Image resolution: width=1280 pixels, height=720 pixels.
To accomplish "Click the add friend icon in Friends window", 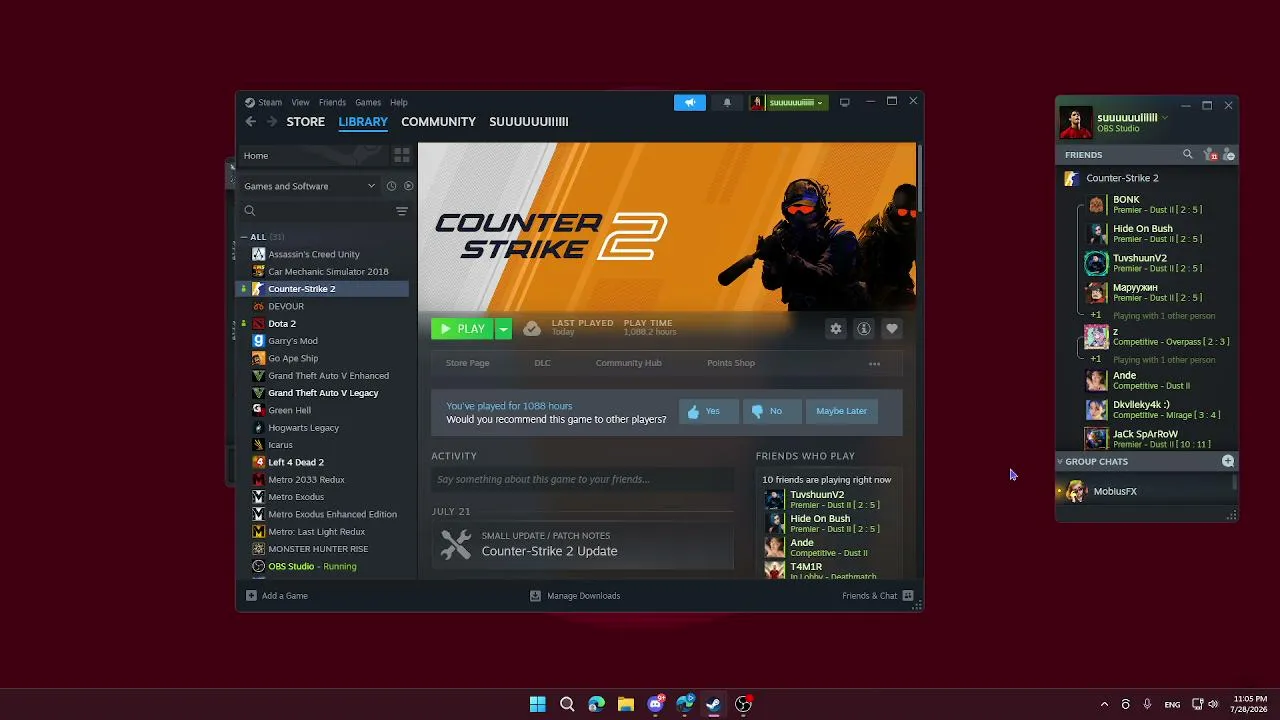I will pos(1229,155).
